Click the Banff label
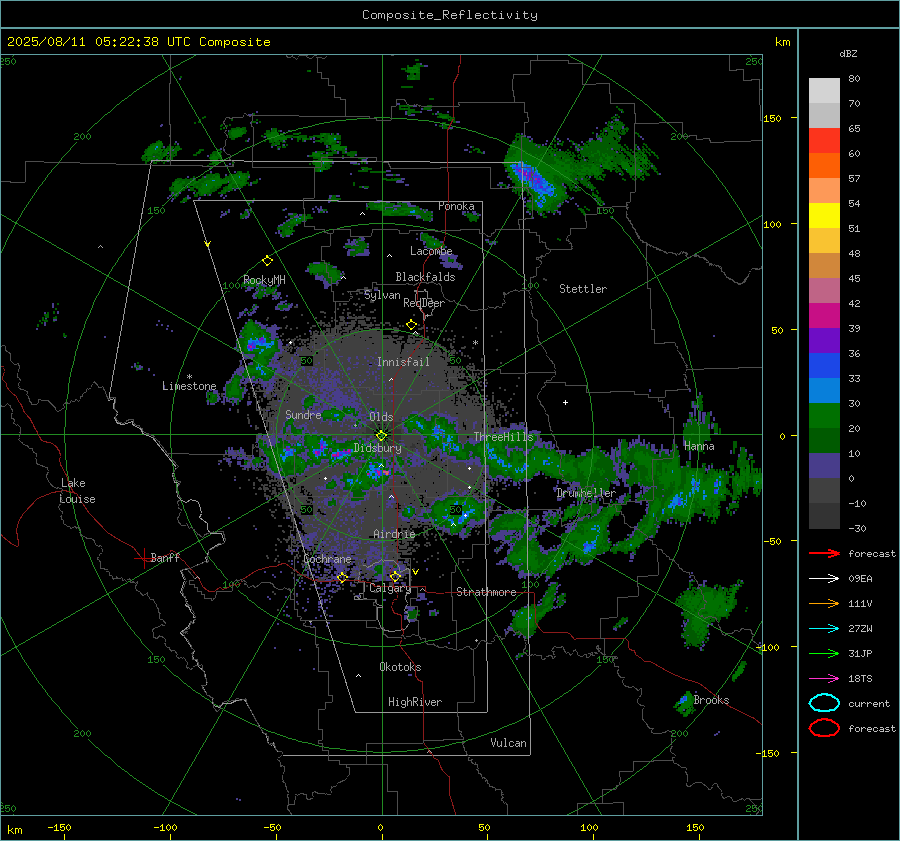Image resolution: width=900 pixels, height=841 pixels. point(165,558)
